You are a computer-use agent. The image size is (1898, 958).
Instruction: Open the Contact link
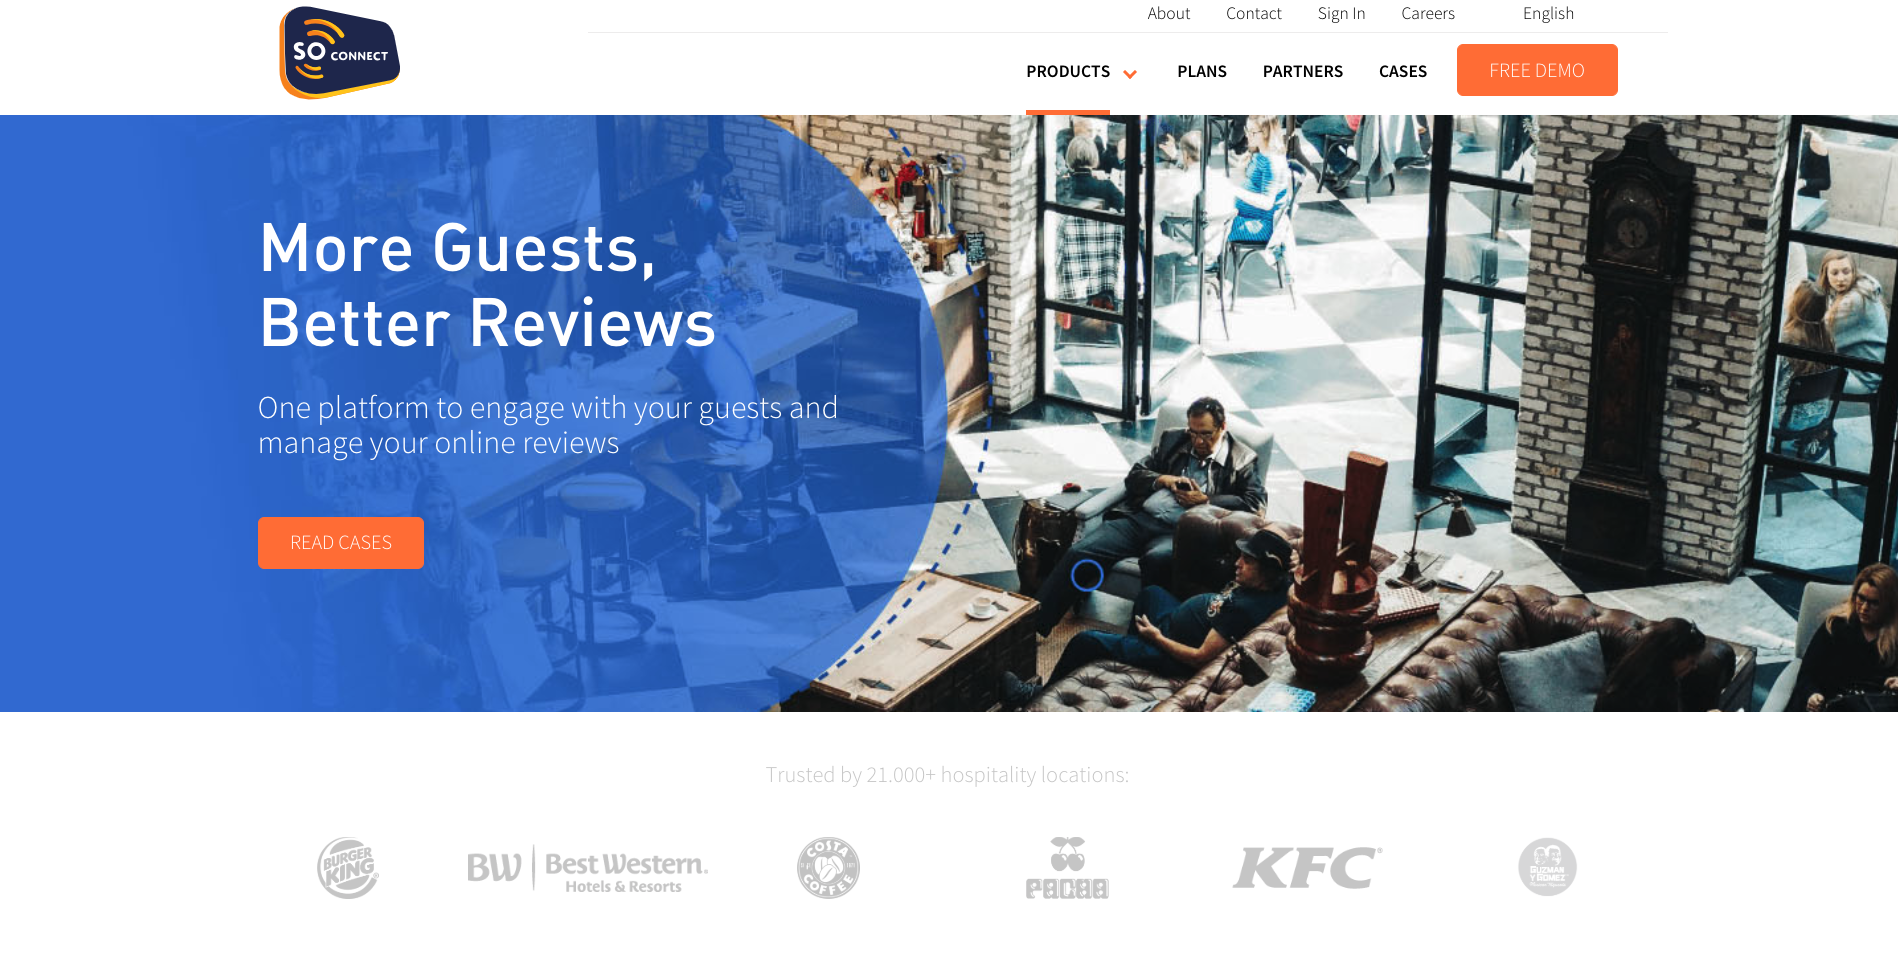1254,13
